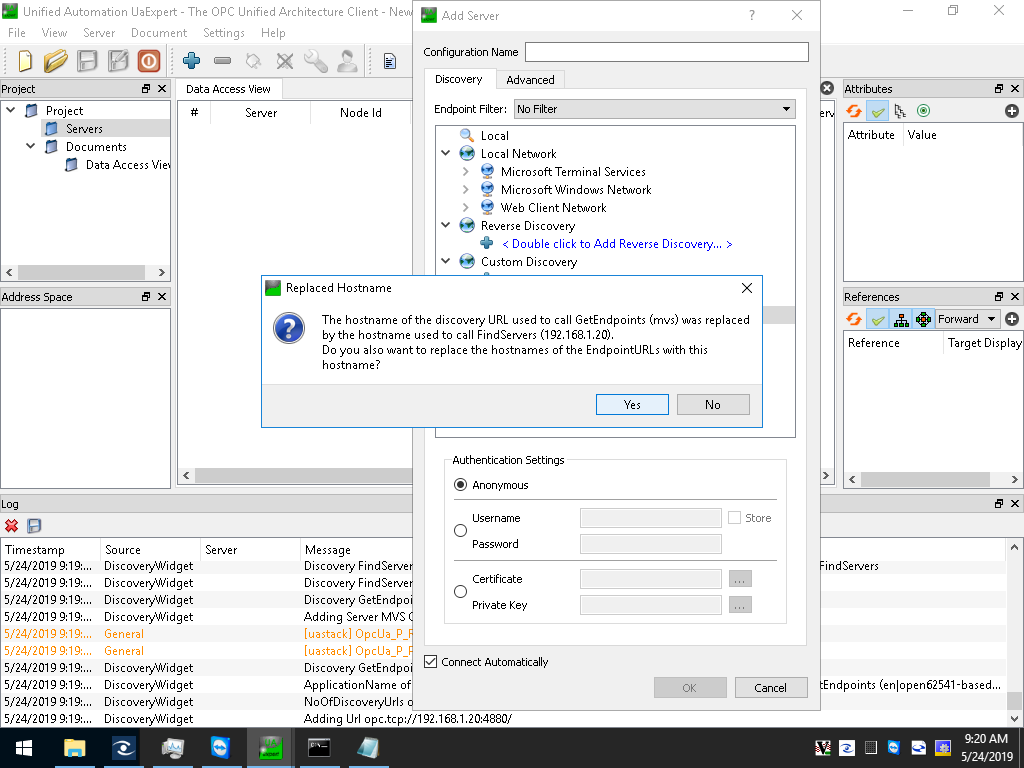
Task: Collapse the Reverse Discovery node
Action: (445, 225)
